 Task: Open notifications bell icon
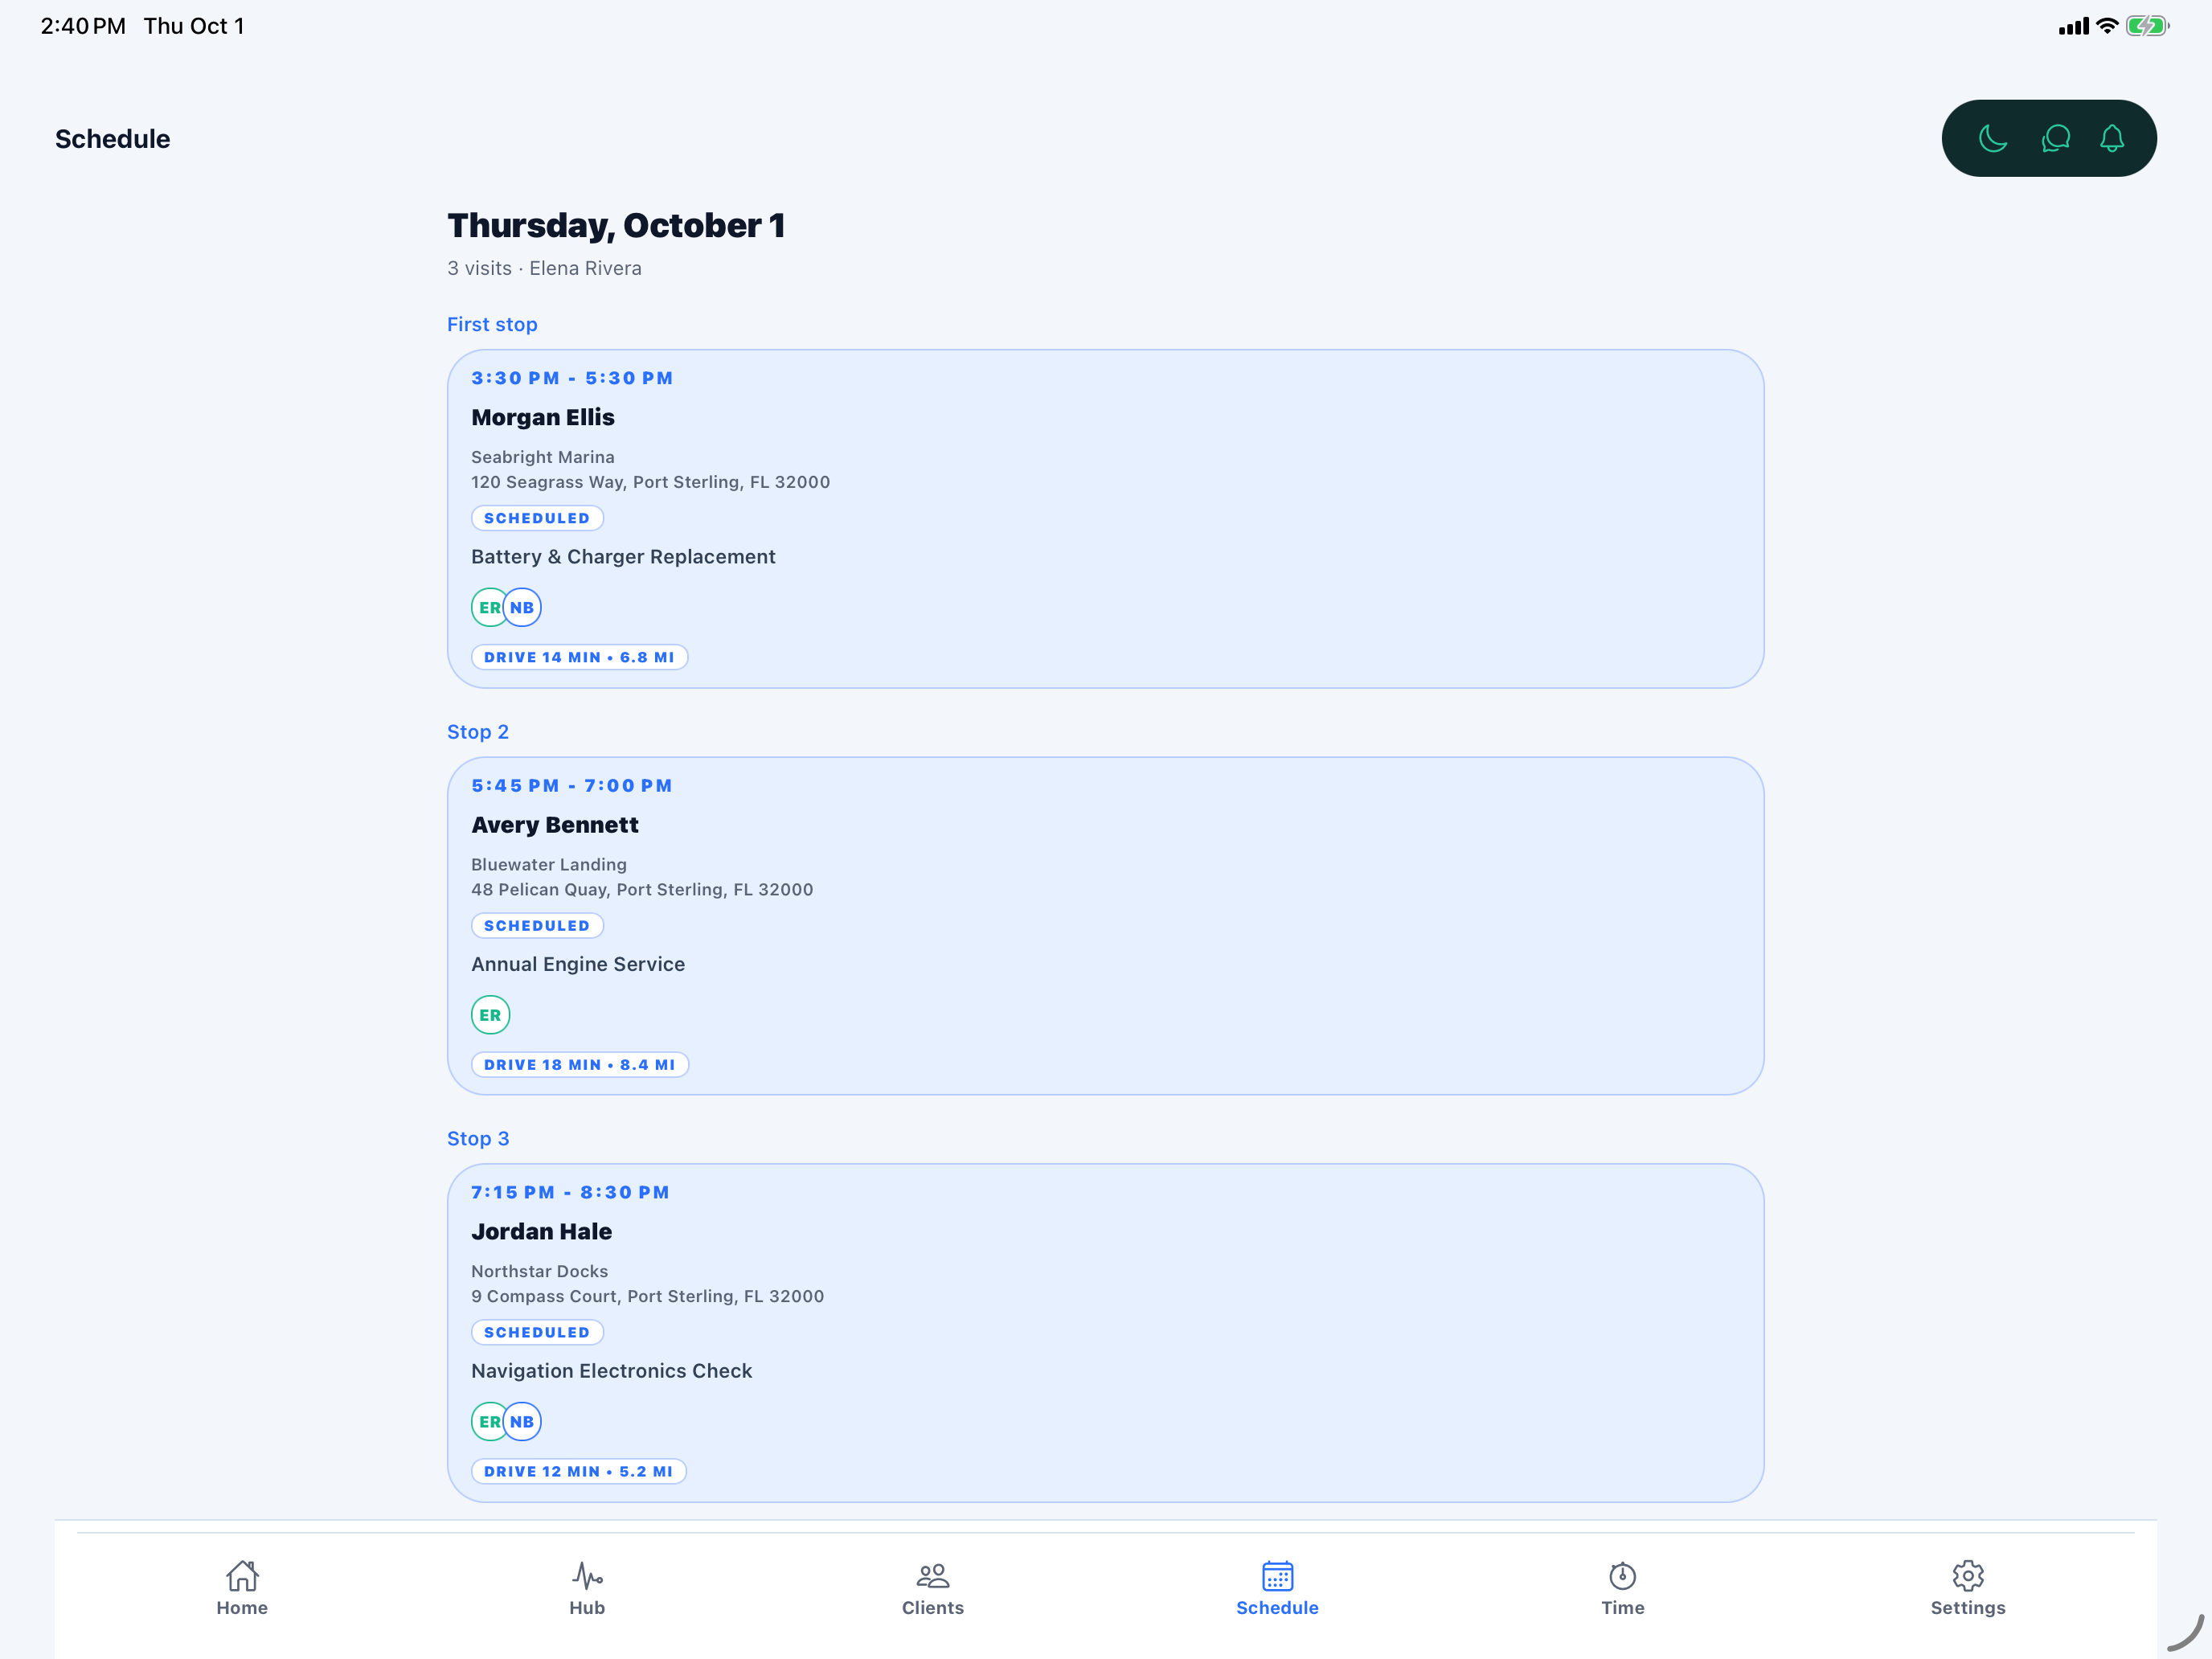(x=2111, y=138)
